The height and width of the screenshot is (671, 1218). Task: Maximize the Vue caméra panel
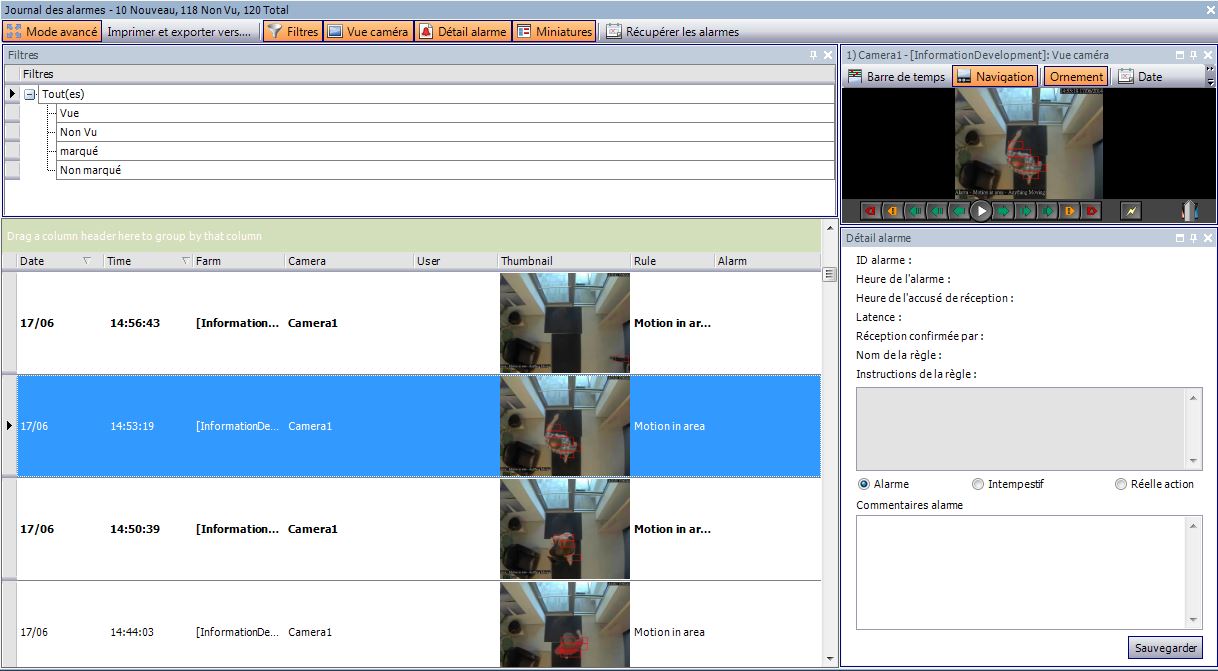[1180, 55]
